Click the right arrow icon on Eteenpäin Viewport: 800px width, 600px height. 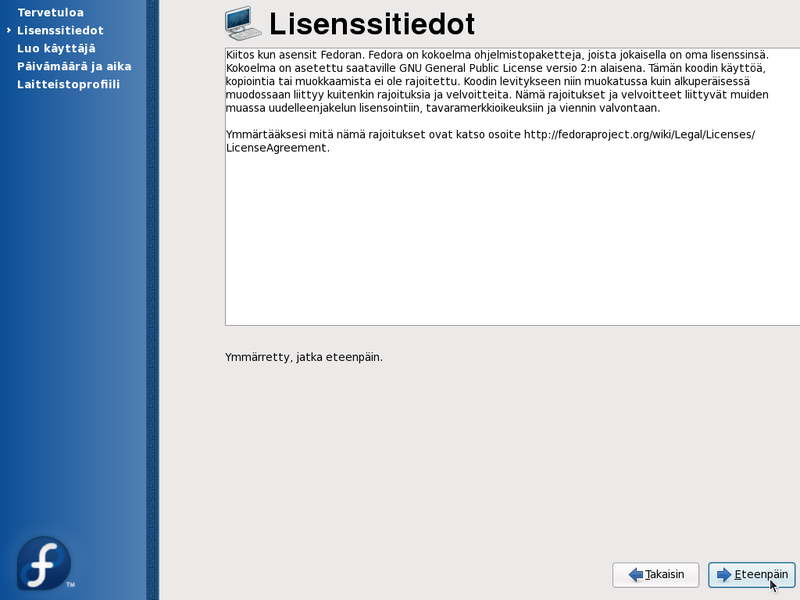click(724, 575)
